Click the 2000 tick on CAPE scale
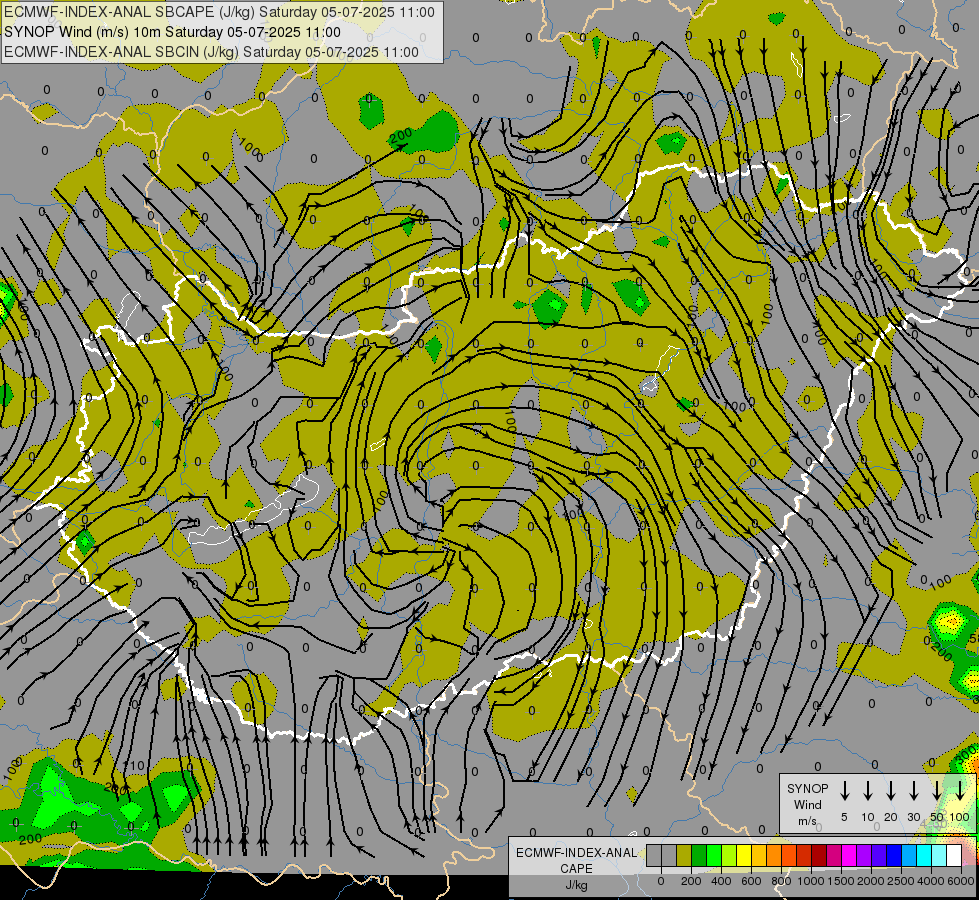 (x=871, y=881)
